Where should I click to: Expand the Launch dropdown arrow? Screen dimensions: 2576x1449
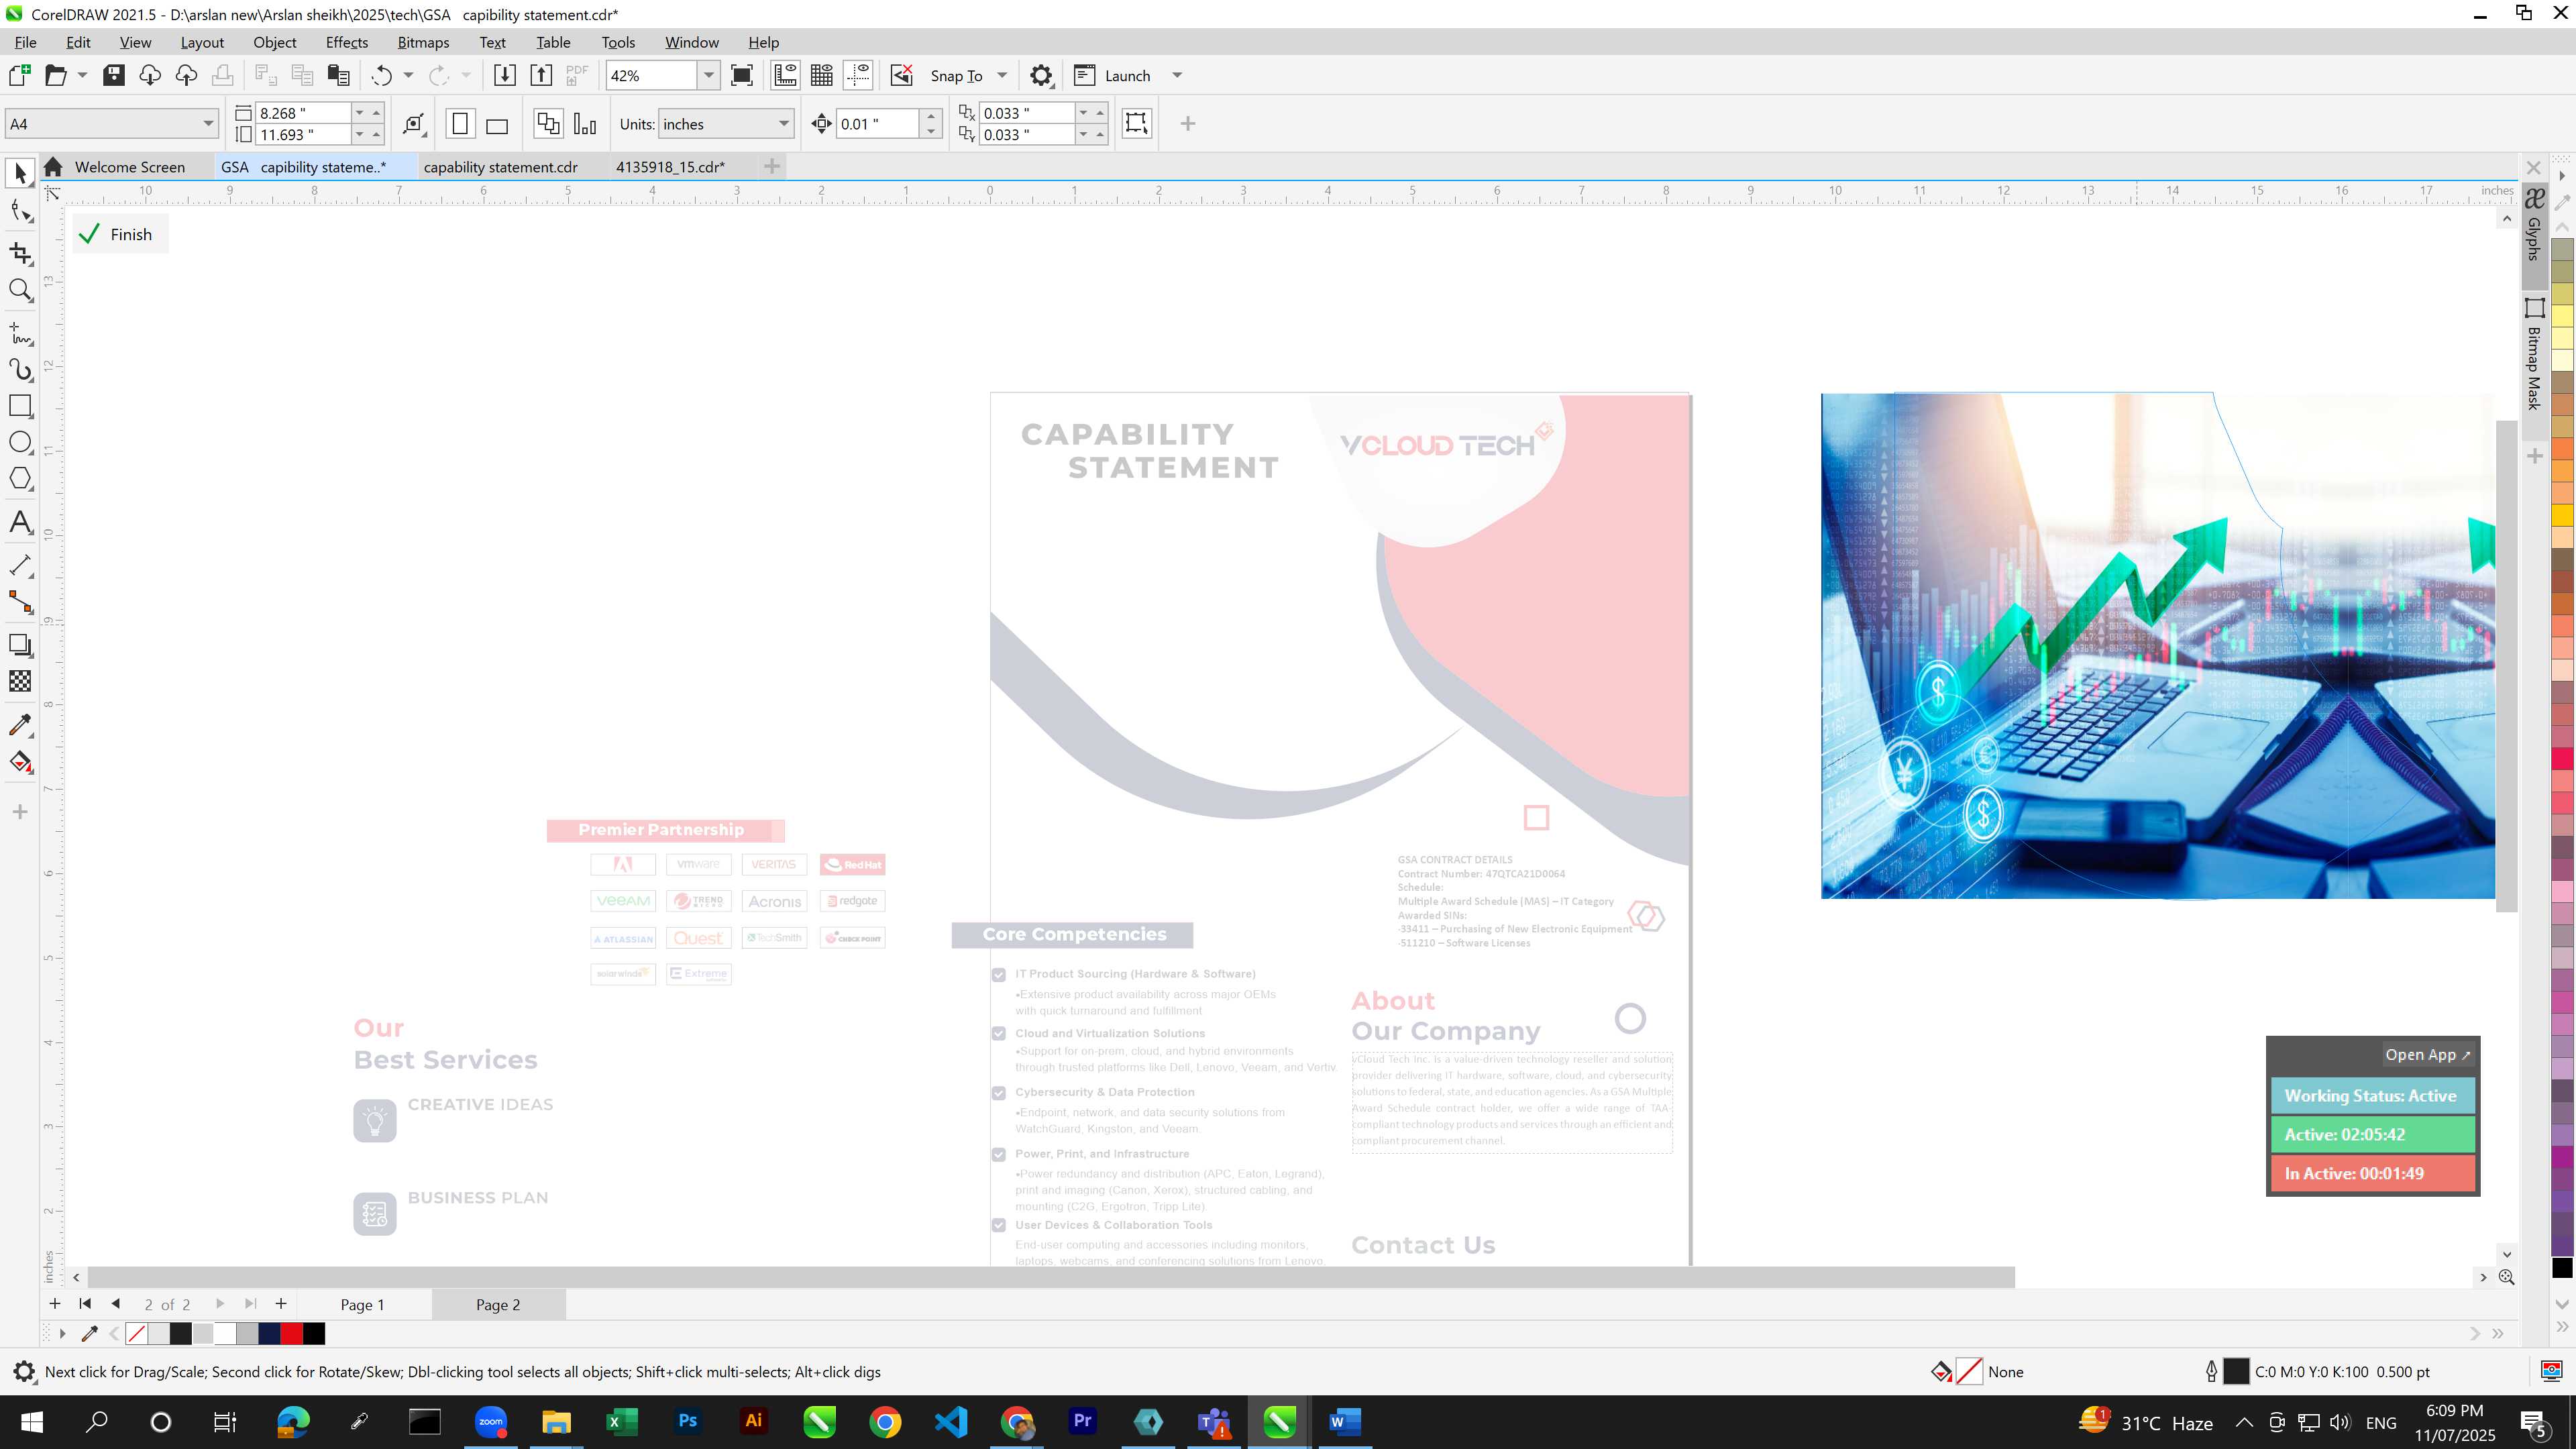[1177, 75]
